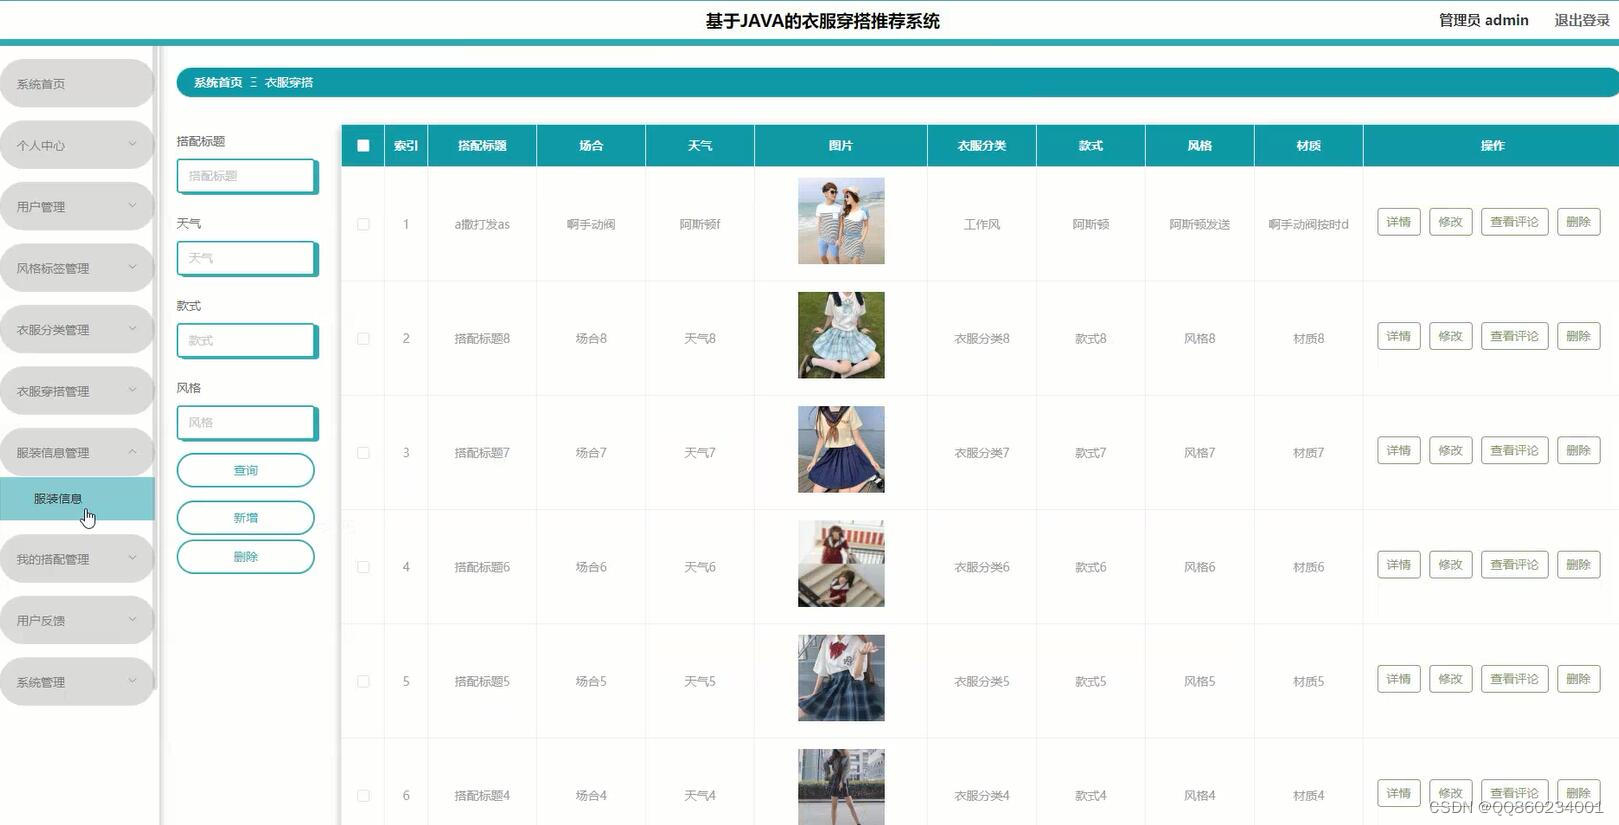Expand the 系统管理 sidebar menu

77,682
